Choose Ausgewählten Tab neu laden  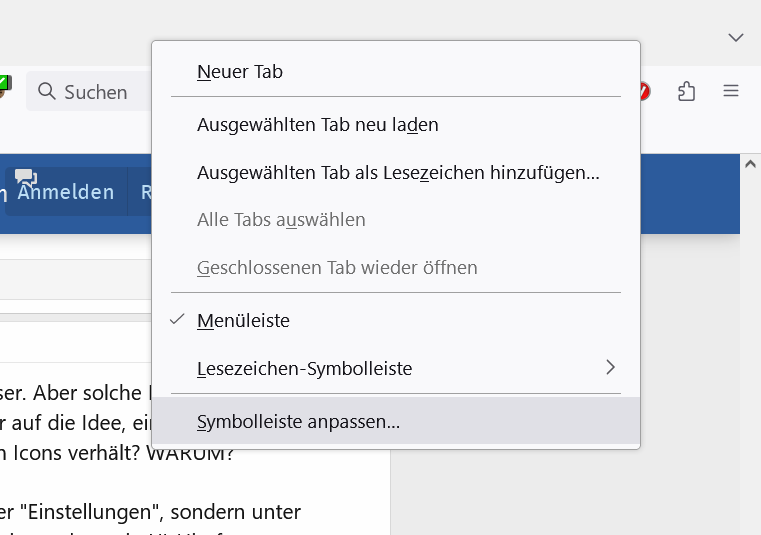[x=318, y=125]
